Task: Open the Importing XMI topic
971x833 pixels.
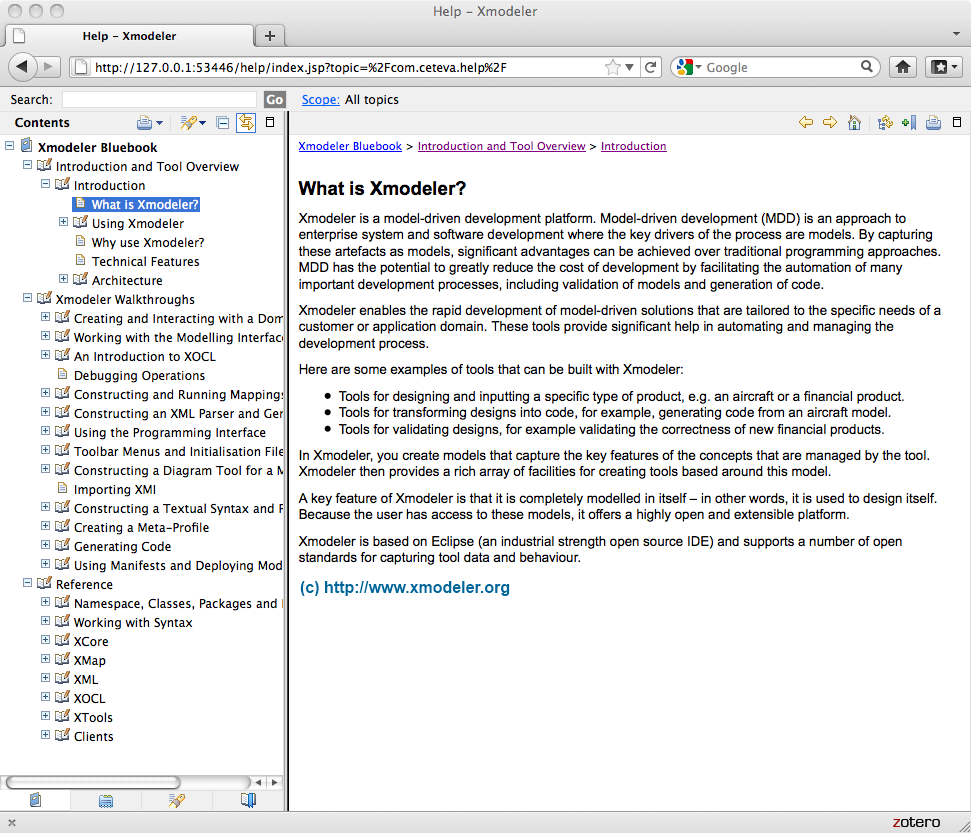Action: pyautogui.click(x=115, y=490)
